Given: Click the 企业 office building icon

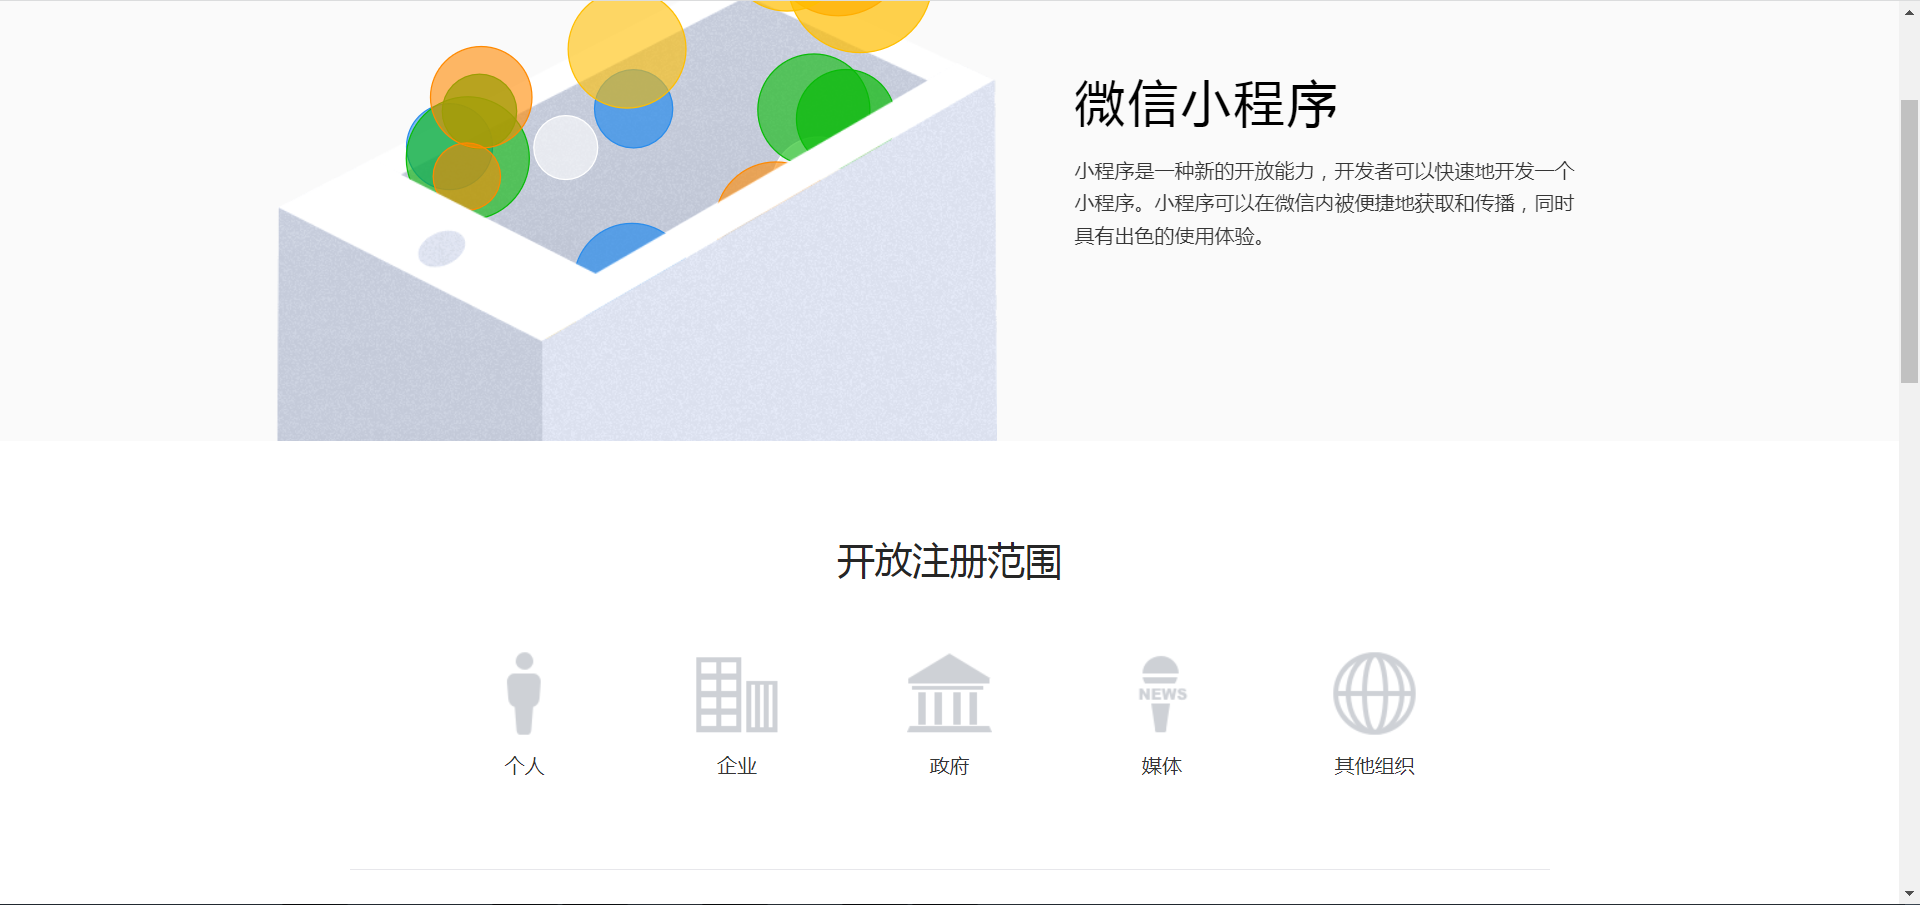Looking at the screenshot, I should click(737, 694).
